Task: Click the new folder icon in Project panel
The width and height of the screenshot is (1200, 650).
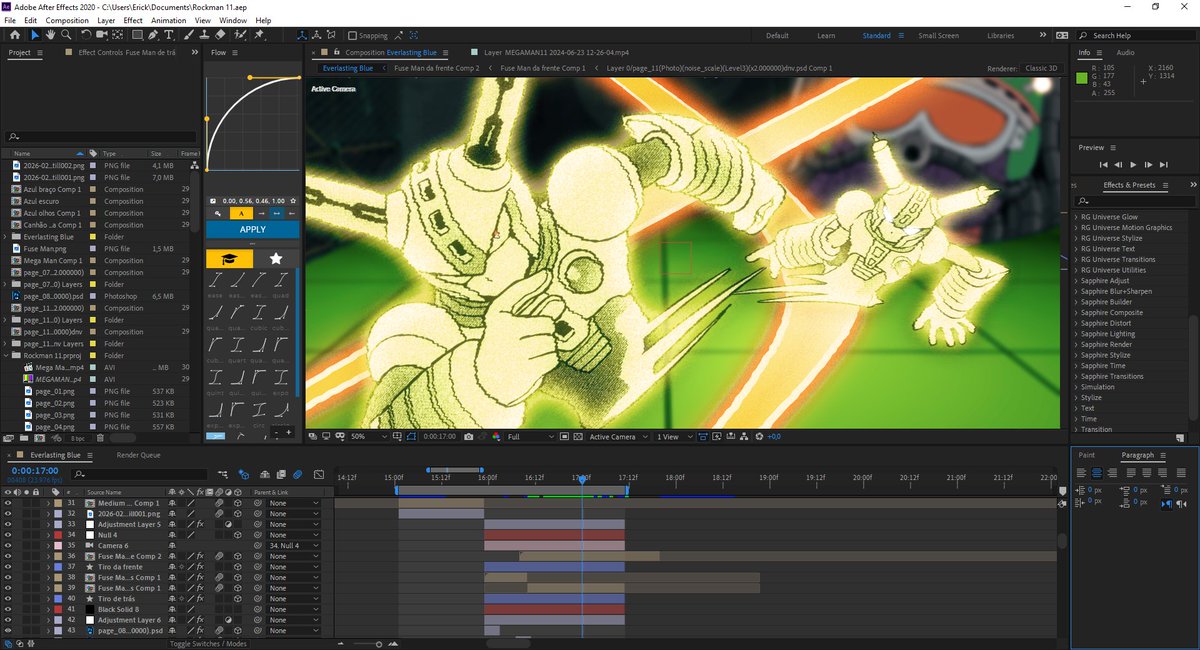Action: [24, 438]
